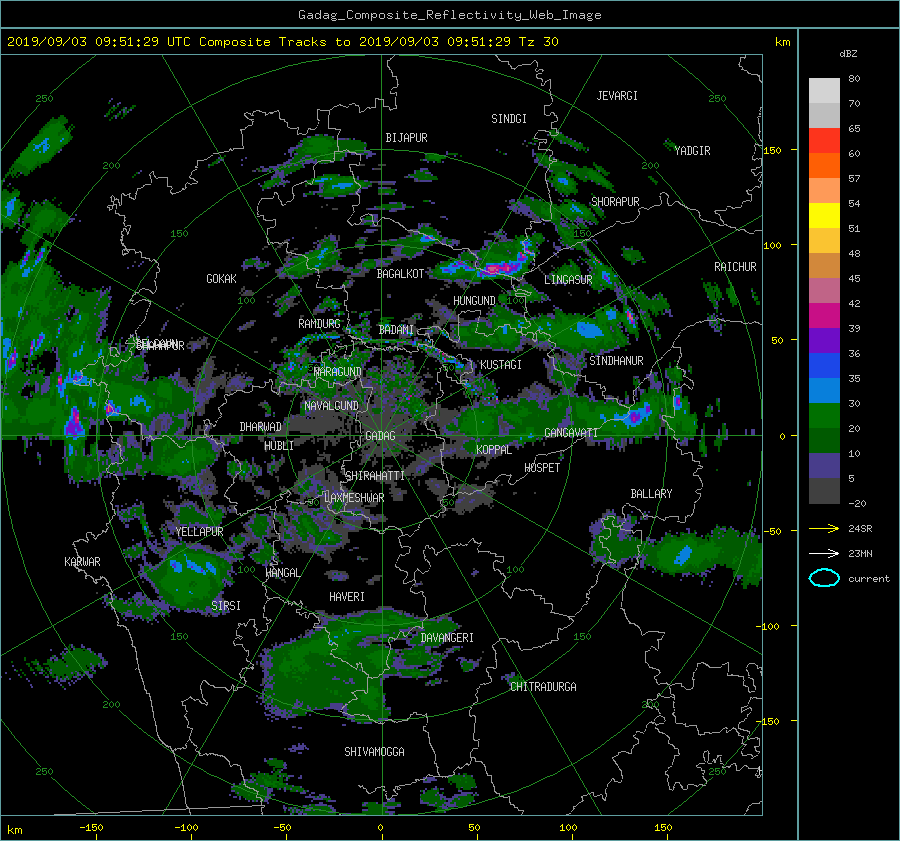Viewport: 900px width, 841px height.
Task: Click the LAXMESHWAR city label
Action: pyautogui.click(x=354, y=498)
